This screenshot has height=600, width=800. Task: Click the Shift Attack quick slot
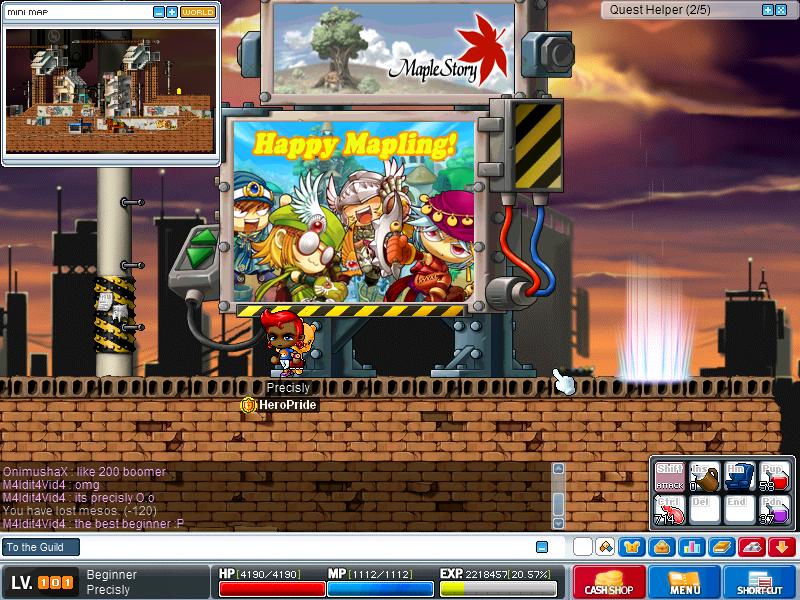pyautogui.click(x=670, y=477)
